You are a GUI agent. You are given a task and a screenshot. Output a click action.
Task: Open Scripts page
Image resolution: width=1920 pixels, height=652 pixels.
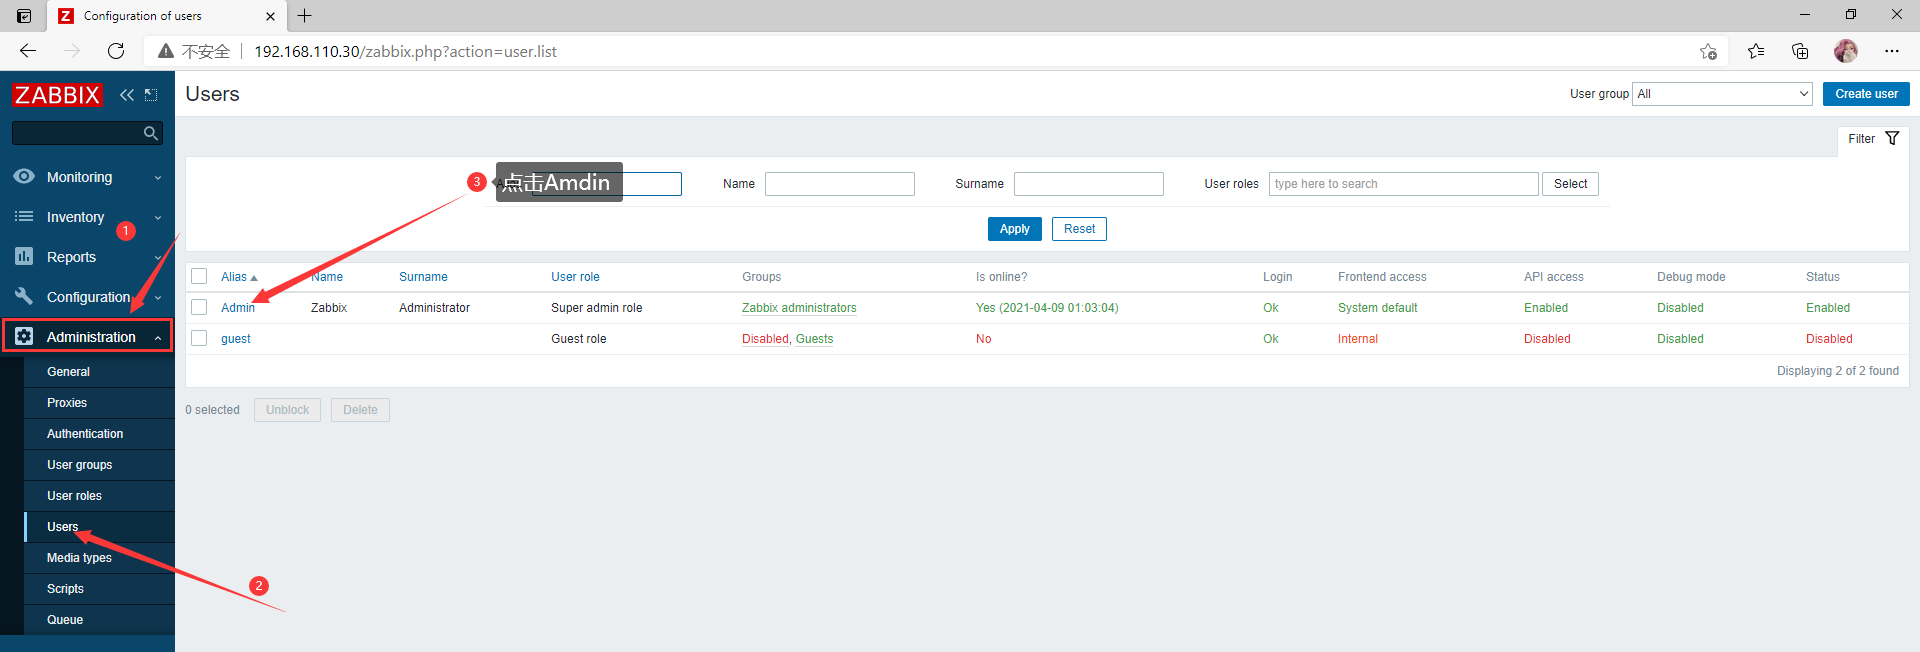click(65, 589)
